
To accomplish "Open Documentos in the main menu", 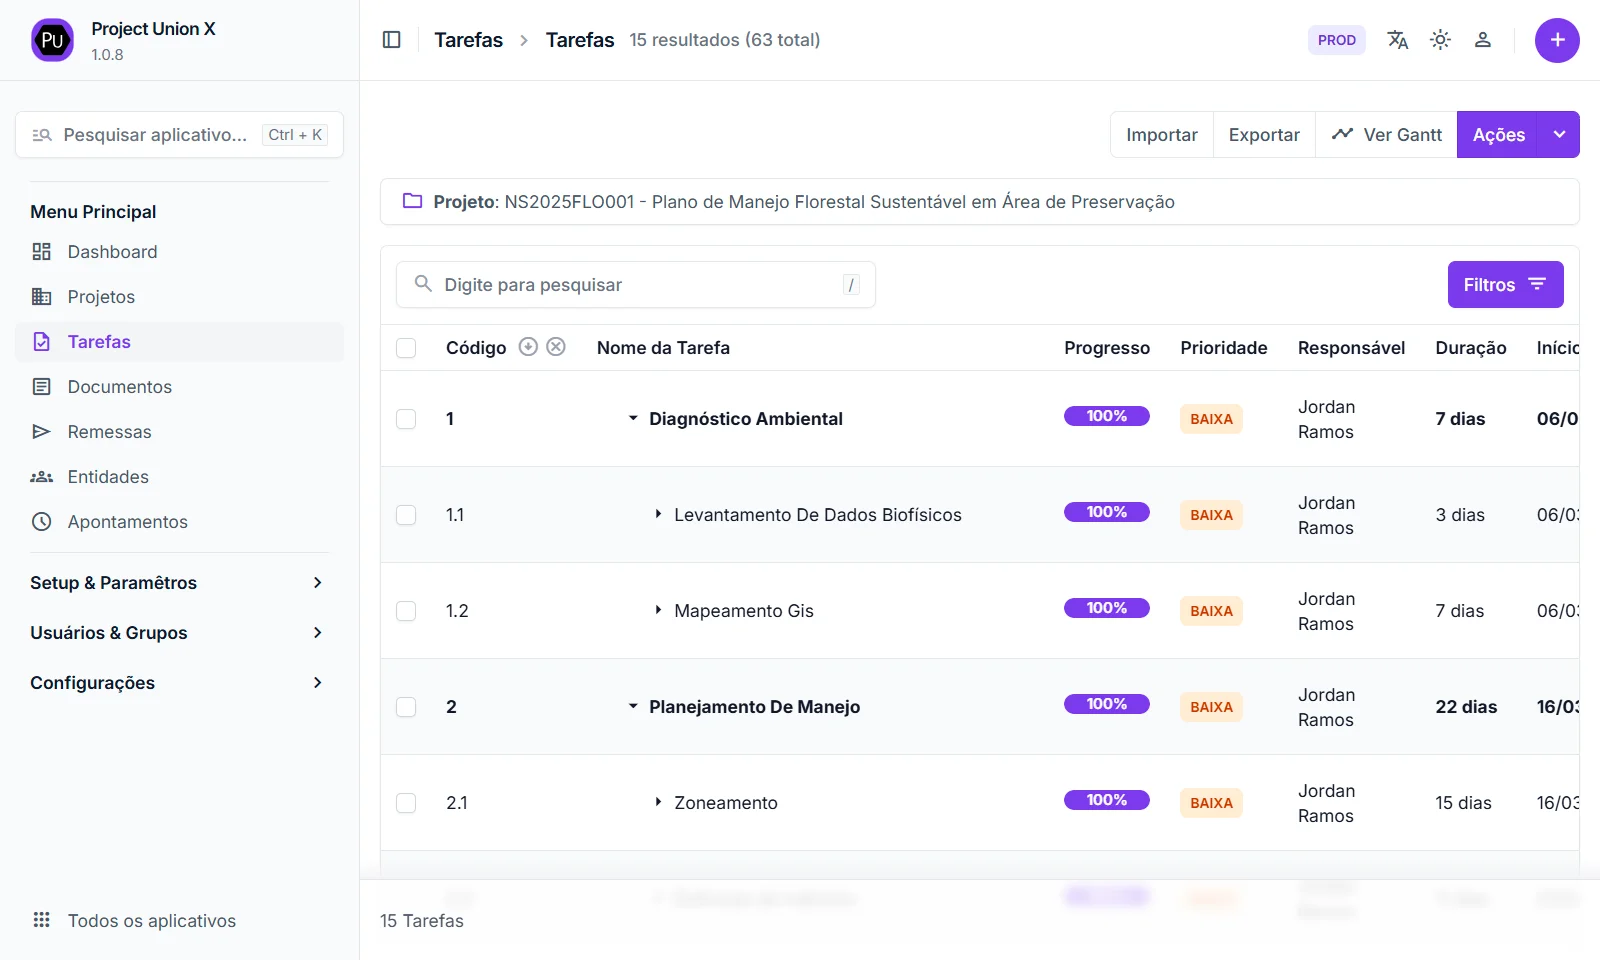I will (119, 387).
